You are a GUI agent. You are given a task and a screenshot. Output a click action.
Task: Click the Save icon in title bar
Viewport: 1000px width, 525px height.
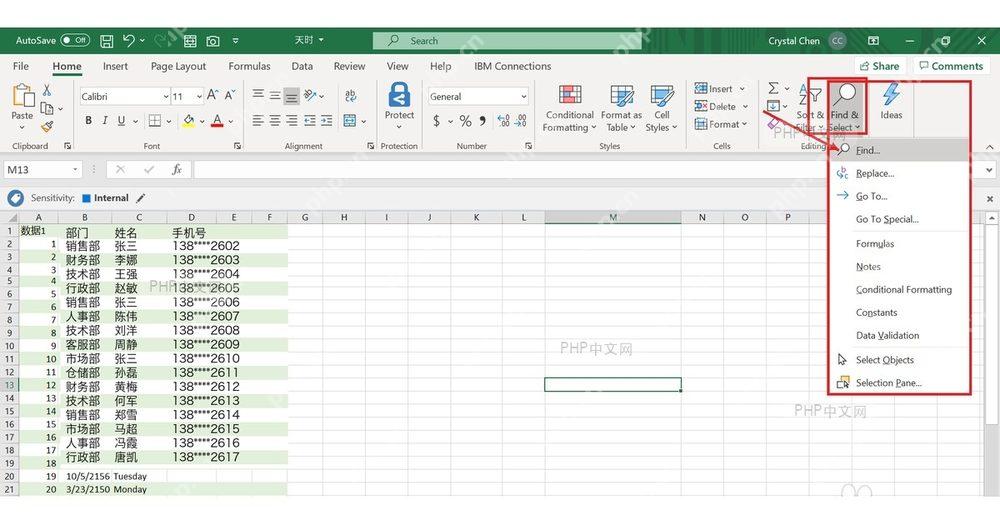click(107, 41)
